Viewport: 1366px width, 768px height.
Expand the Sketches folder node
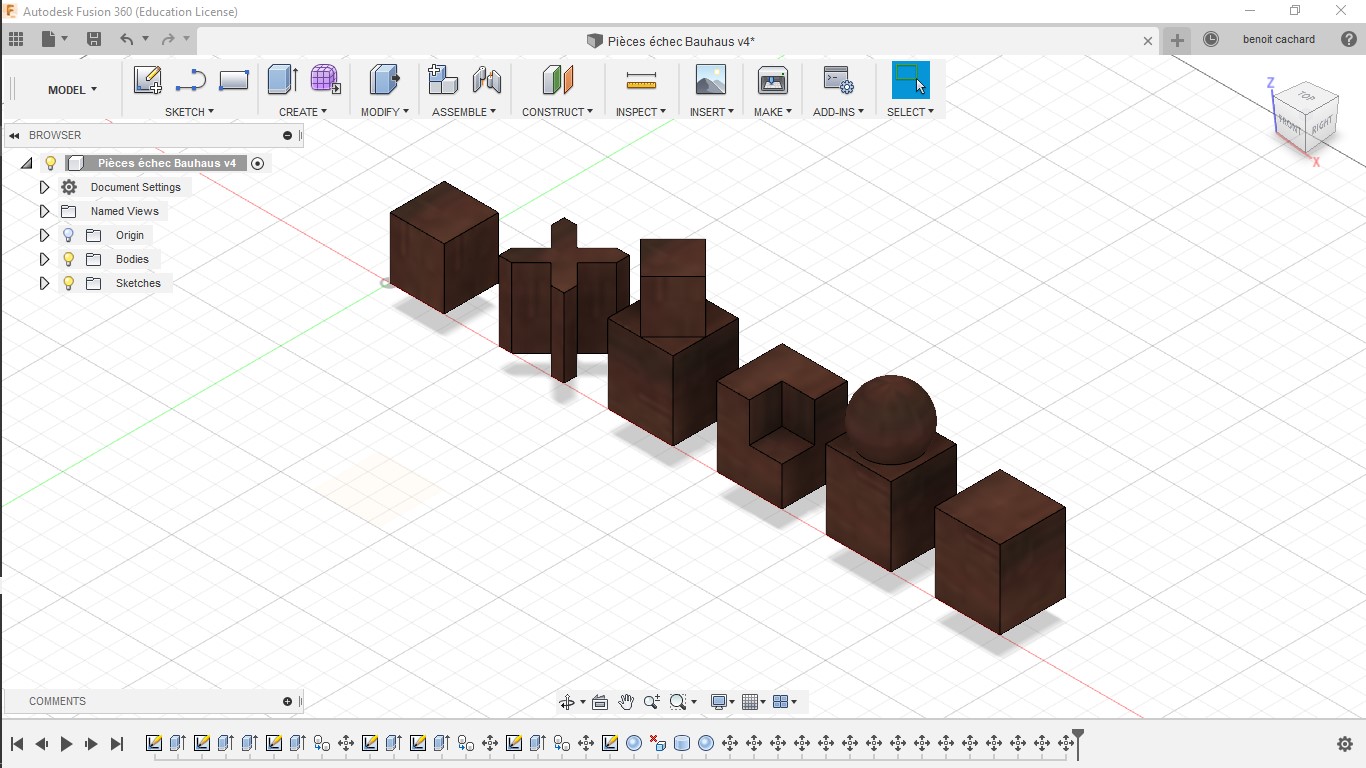(x=44, y=283)
